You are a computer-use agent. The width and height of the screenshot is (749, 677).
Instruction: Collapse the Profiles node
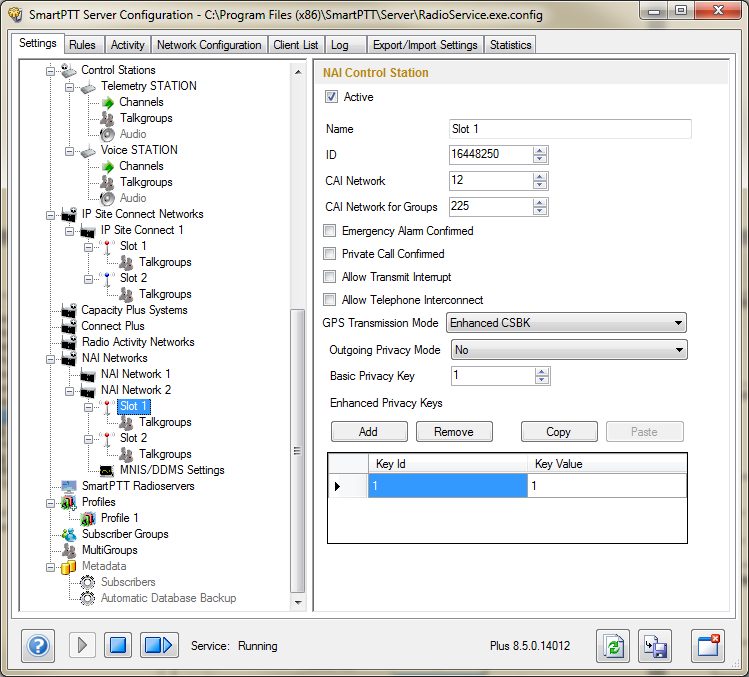point(50,504)
